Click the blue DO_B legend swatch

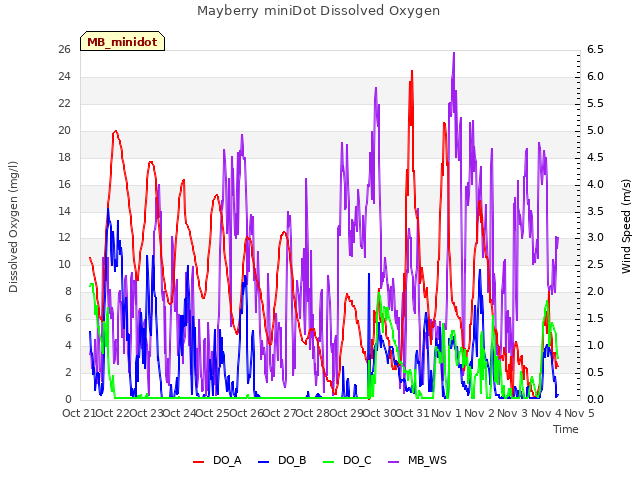click(x=263, y=462)
